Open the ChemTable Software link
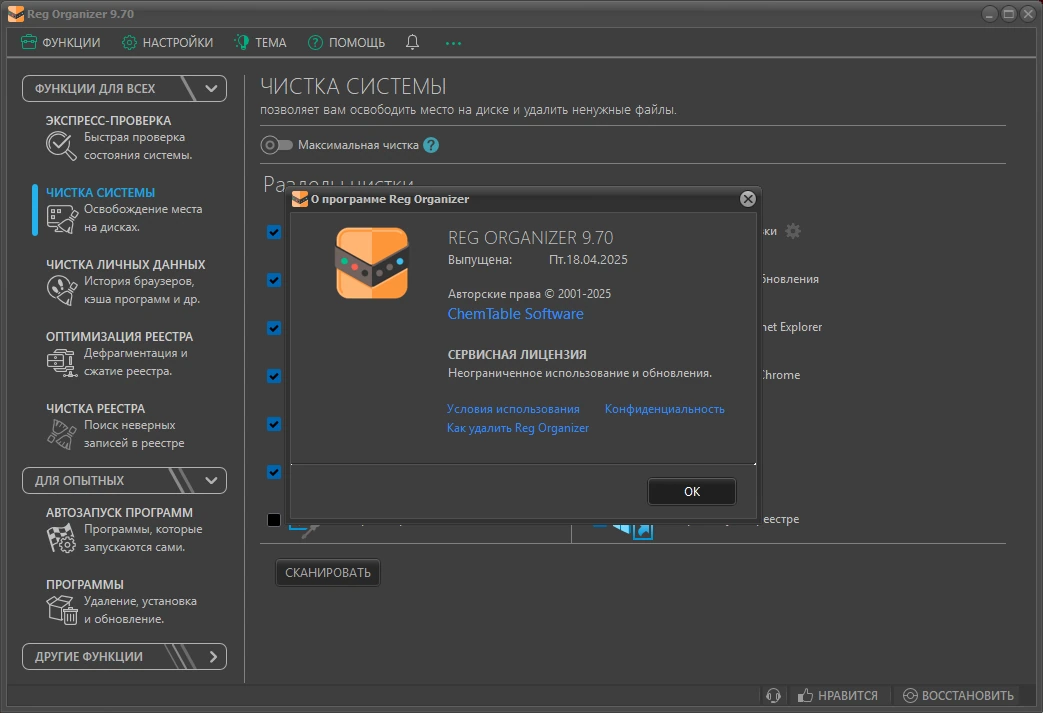Screen dimensions: 1043x713 tap(516, 314)
